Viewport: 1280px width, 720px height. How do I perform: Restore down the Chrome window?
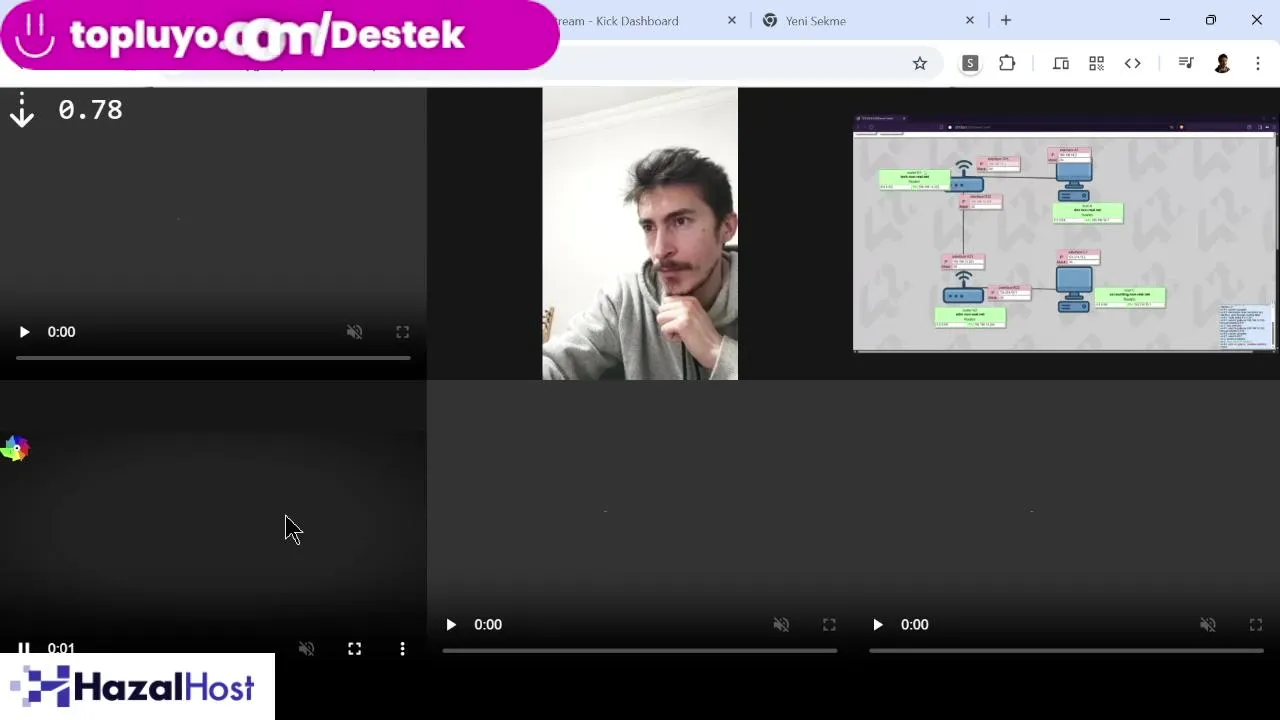click(x=1211, y=20)
